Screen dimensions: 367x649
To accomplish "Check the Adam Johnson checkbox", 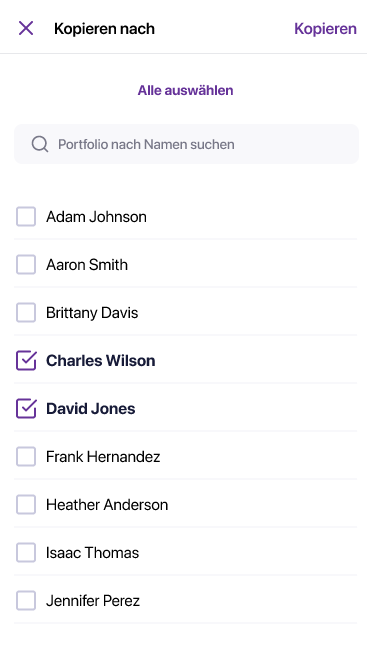I will pyautogui.click(x=26, y=216).
